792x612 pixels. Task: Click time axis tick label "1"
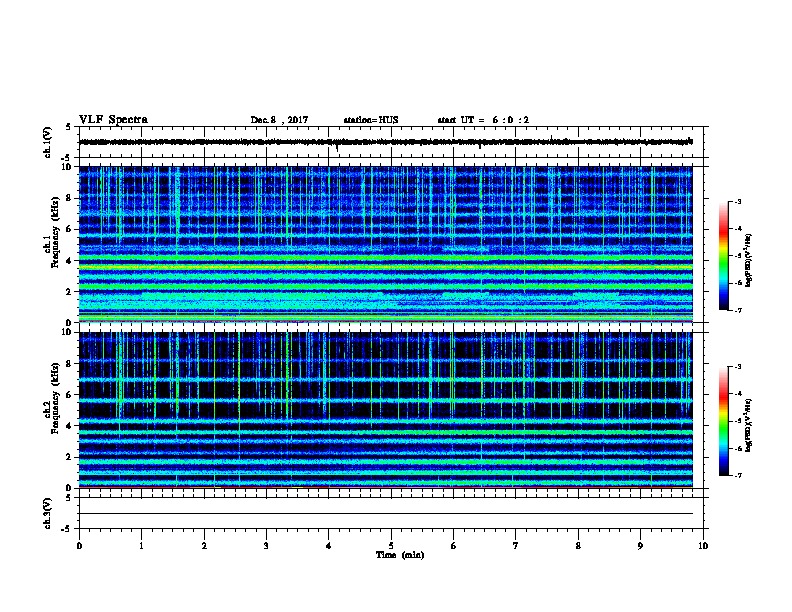coord(142,546)
